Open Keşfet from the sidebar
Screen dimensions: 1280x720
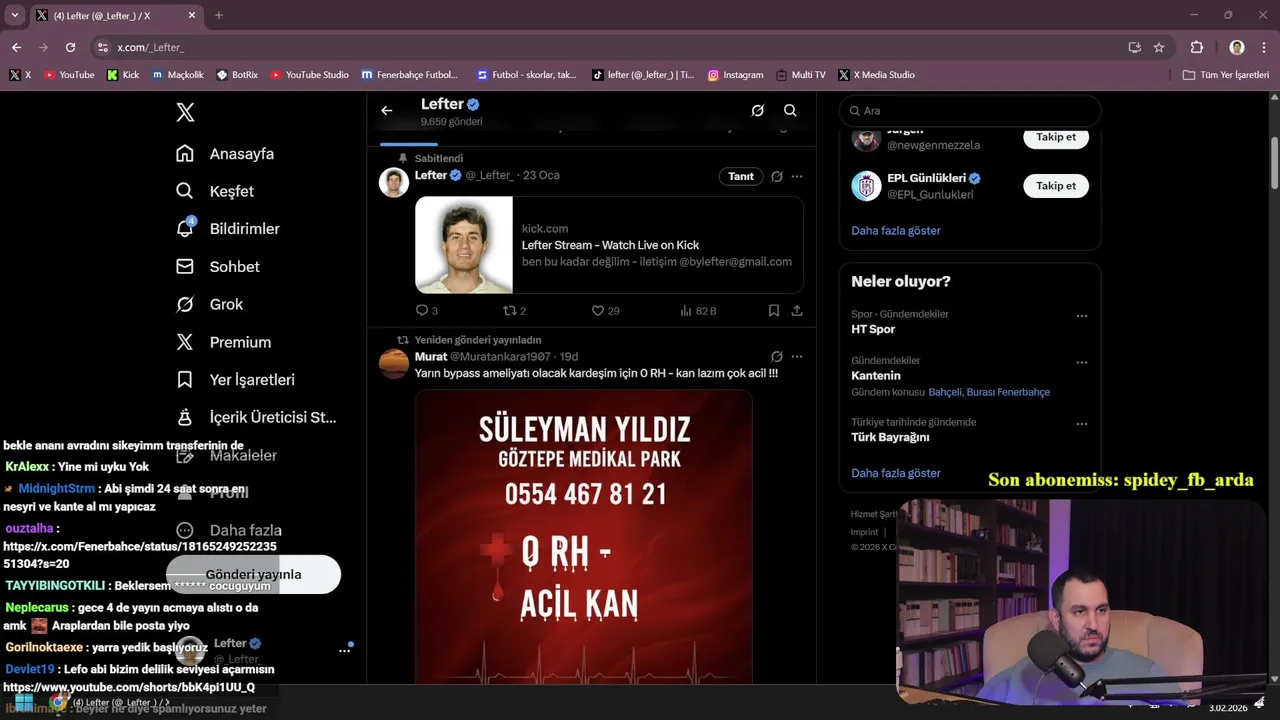click(x=215, y=191)
